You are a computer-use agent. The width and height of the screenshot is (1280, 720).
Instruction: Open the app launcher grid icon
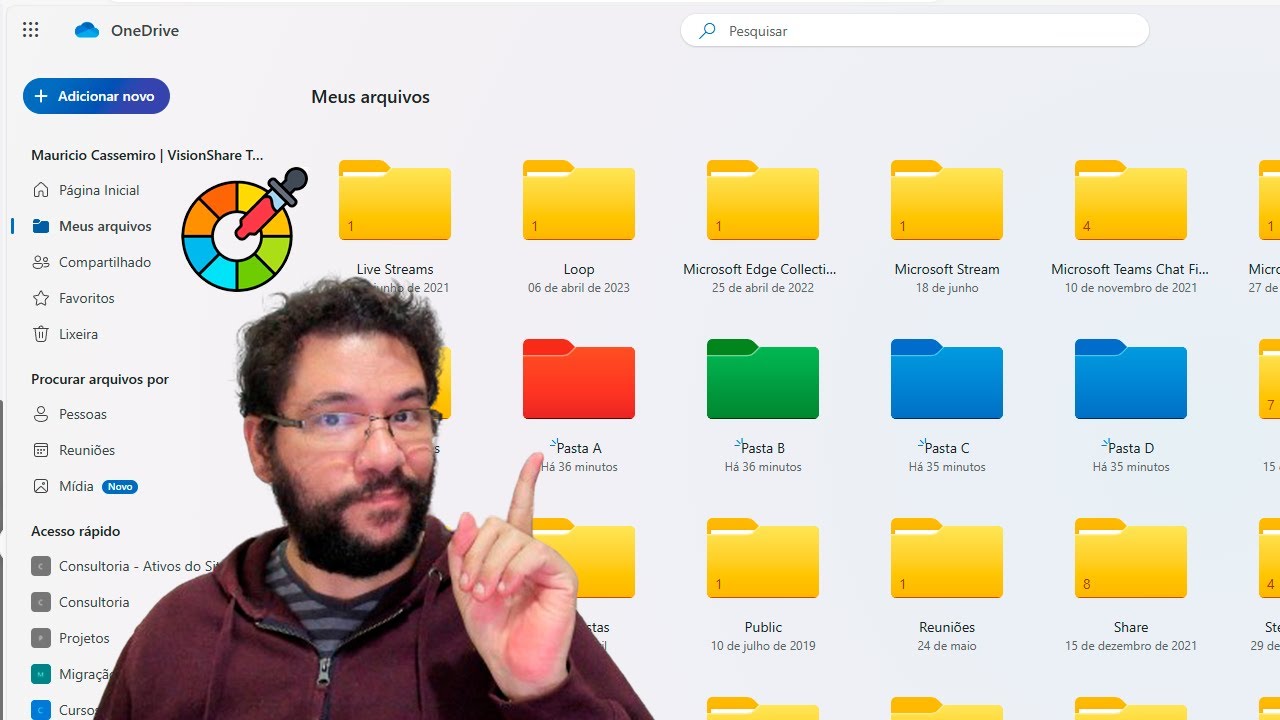point(31,30)
